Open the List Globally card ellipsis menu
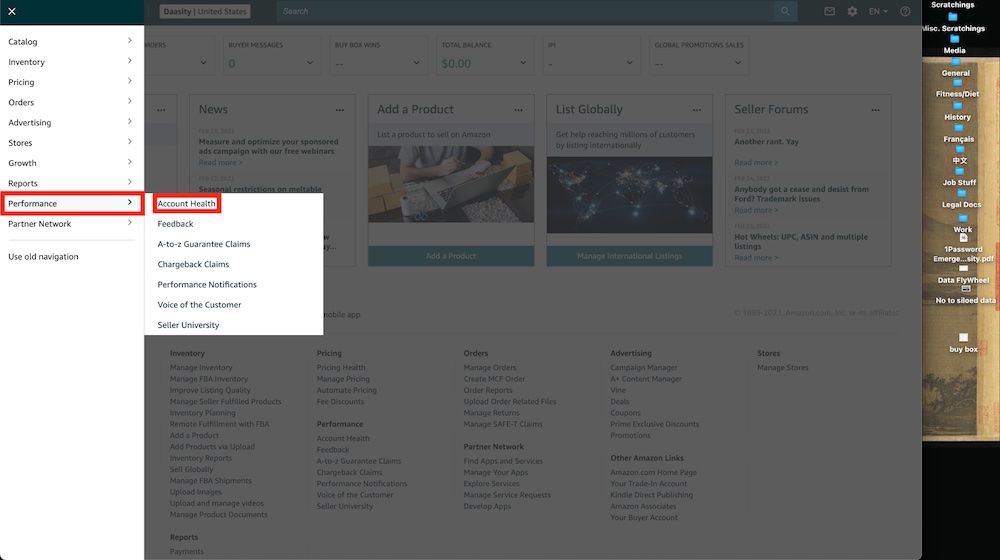Viewport: 1000px width, 560px height. click(697, 110)
